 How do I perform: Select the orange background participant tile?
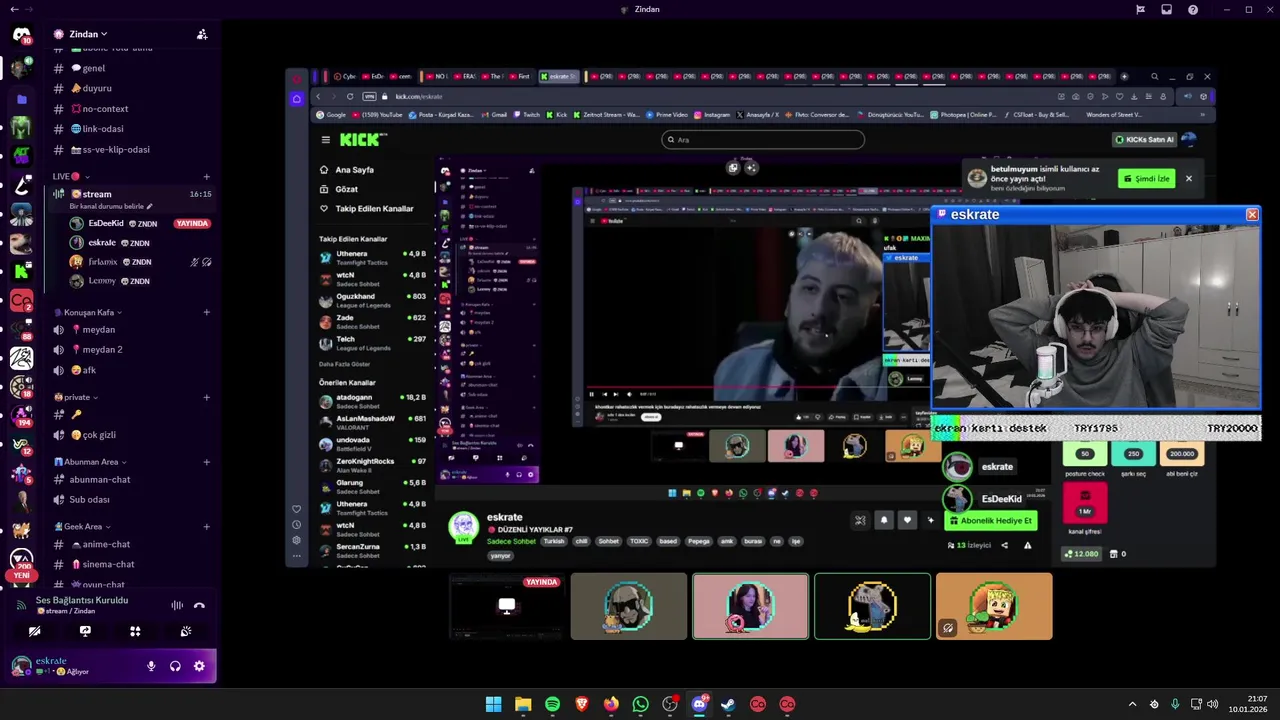994,606
